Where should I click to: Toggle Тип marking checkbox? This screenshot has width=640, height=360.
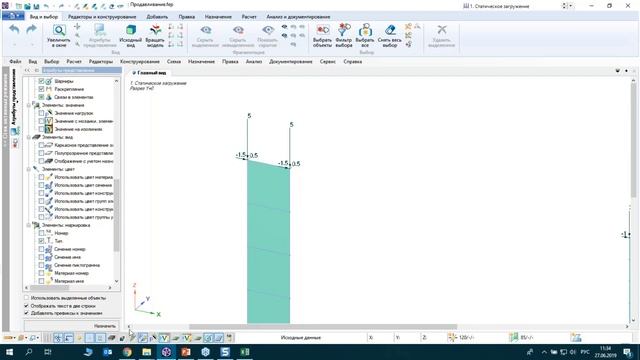41,241
